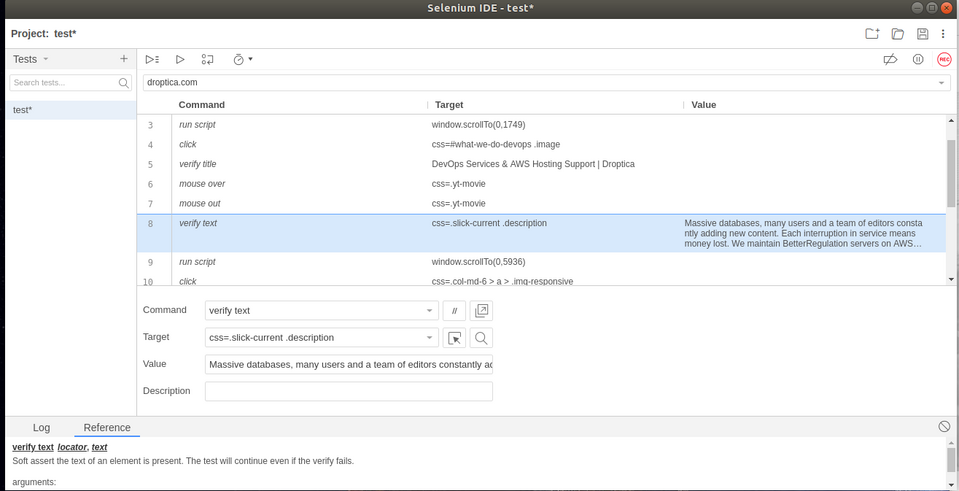
Task: Run the current test
Action: [x=180, y=59]
